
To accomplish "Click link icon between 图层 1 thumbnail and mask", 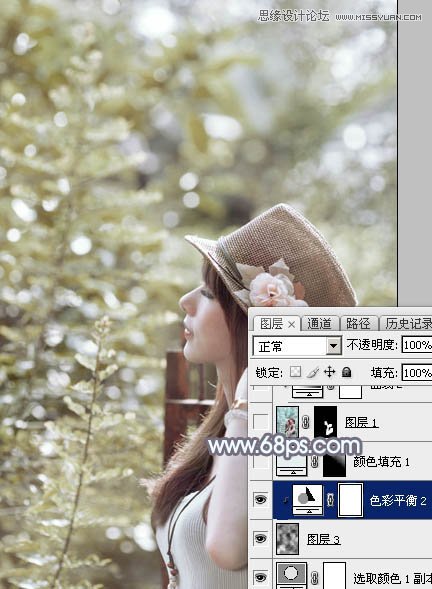I will tap(306, 423).
